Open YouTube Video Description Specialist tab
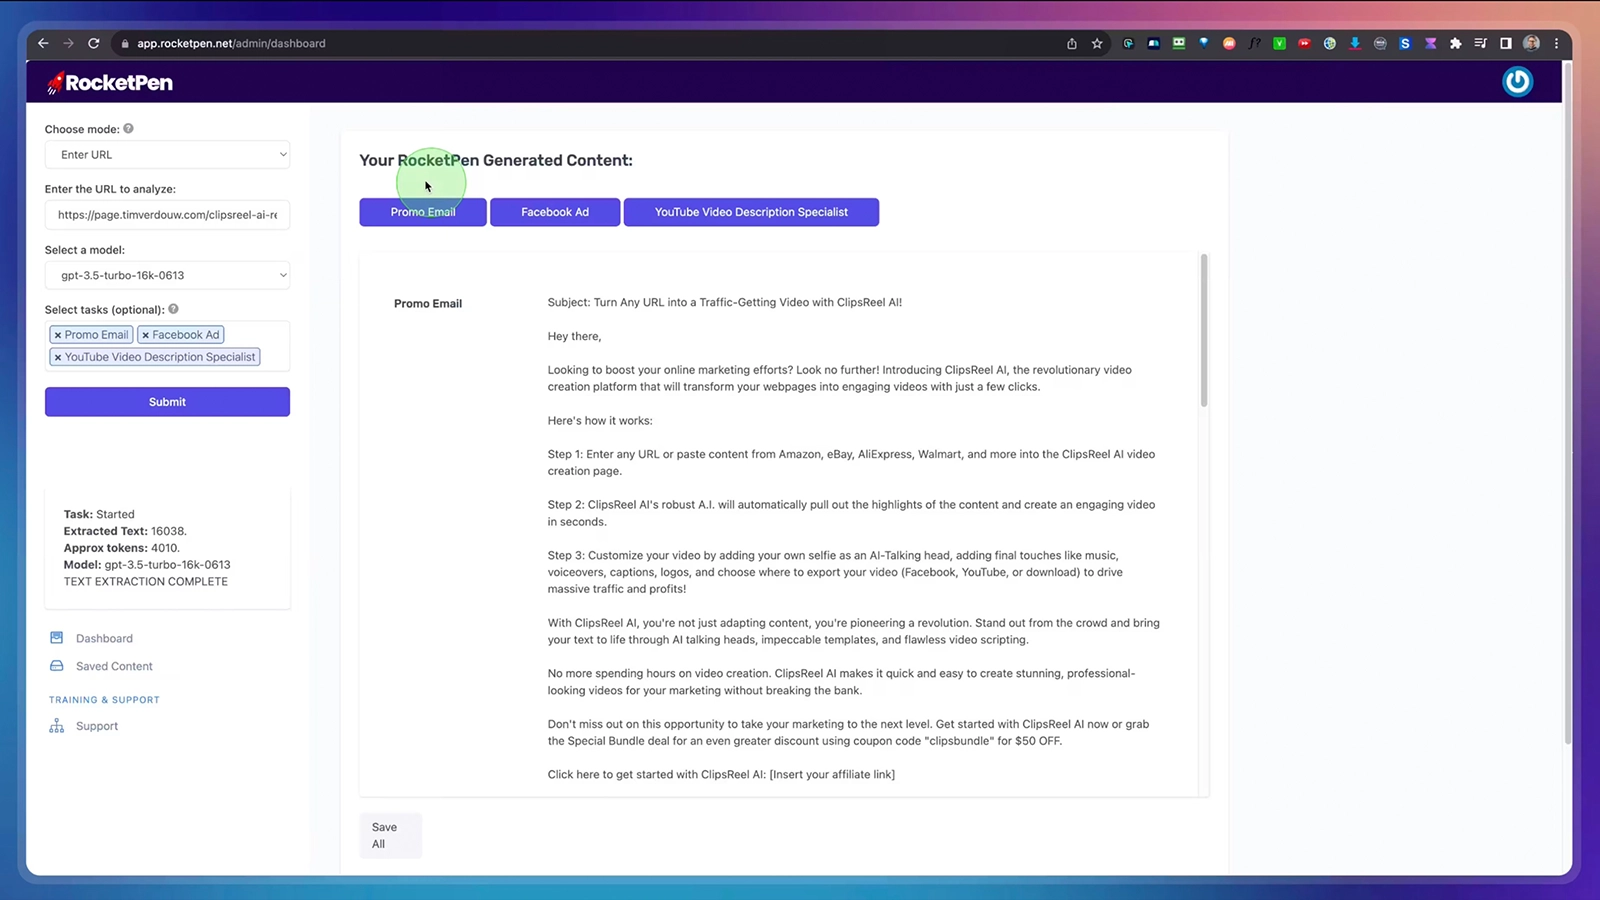 click(x=751, y=212)
